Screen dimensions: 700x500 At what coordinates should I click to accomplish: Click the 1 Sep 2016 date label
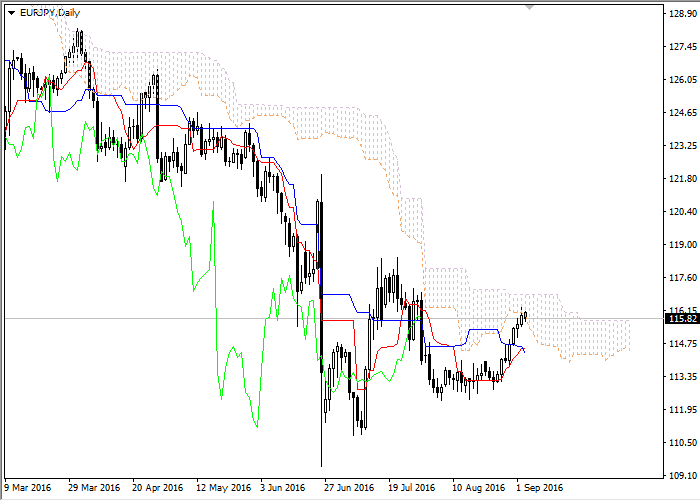click(x=540, y=488)
